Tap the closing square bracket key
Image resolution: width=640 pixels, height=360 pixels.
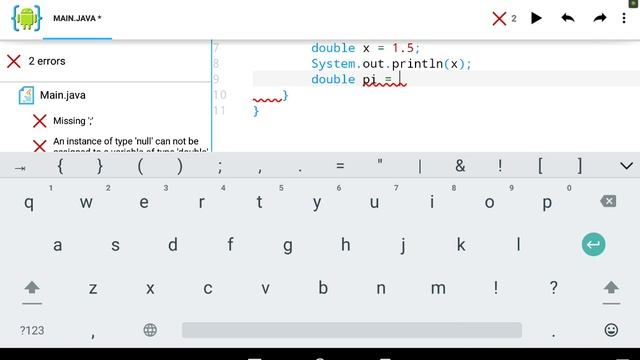[x=580, y=166]
